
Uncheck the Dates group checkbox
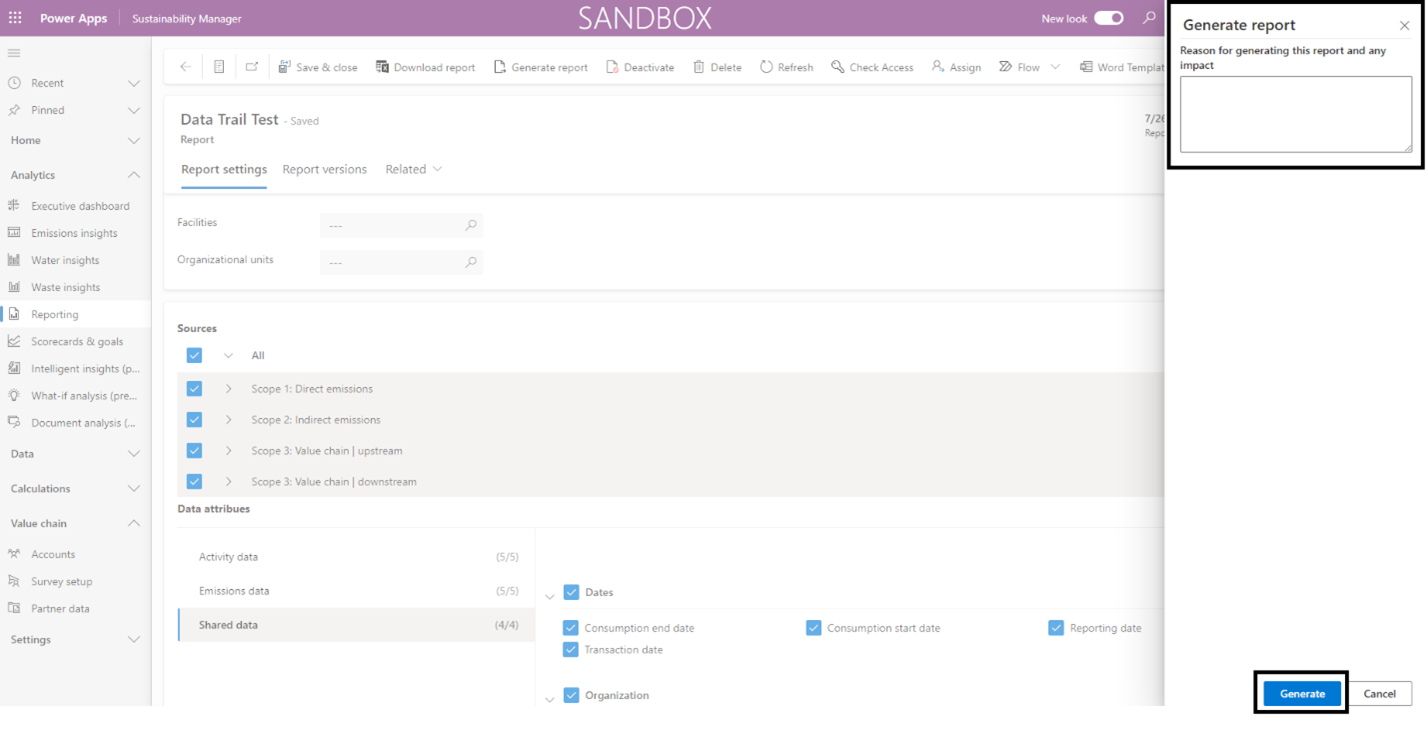[x=571, y=592]
